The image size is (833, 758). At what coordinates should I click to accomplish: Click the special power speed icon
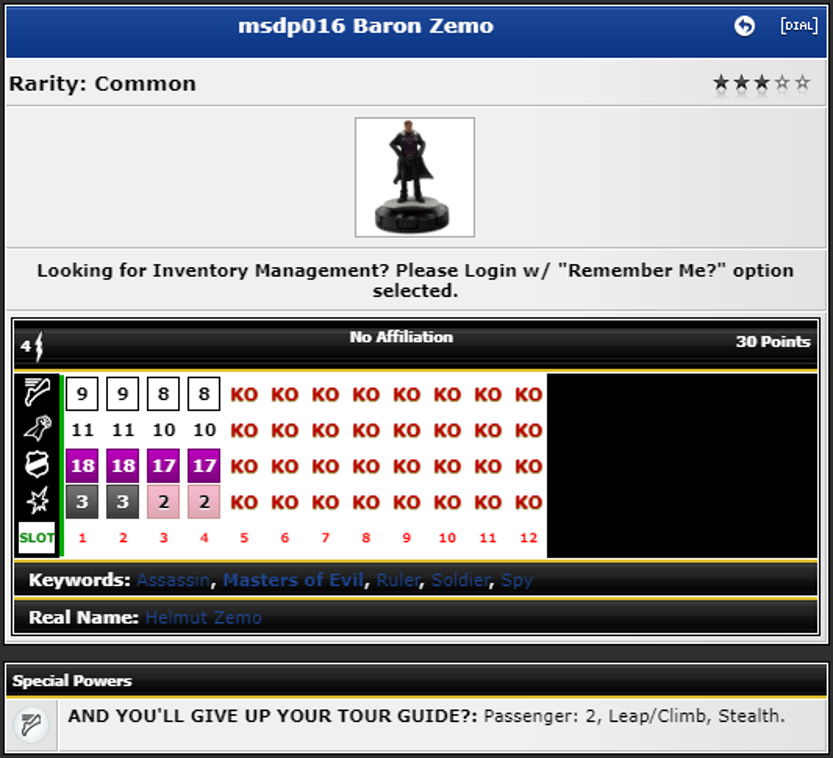pyautogui.click(x=31, y=725)
